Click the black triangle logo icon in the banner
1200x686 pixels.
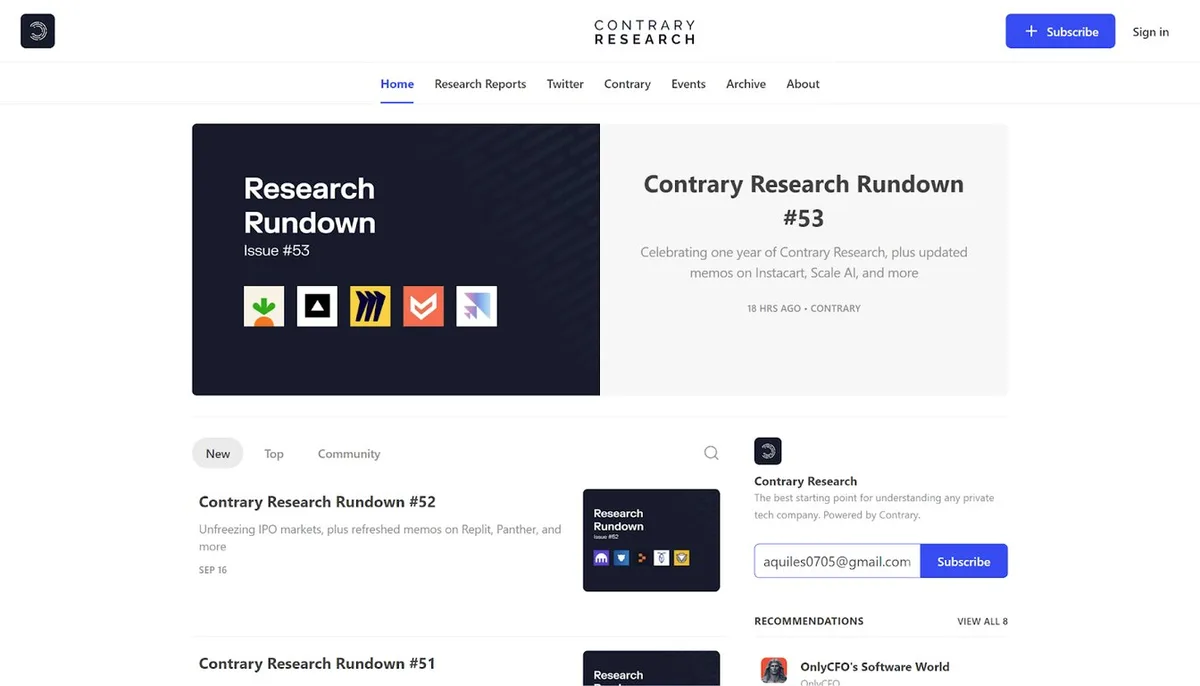click(317, 306)
